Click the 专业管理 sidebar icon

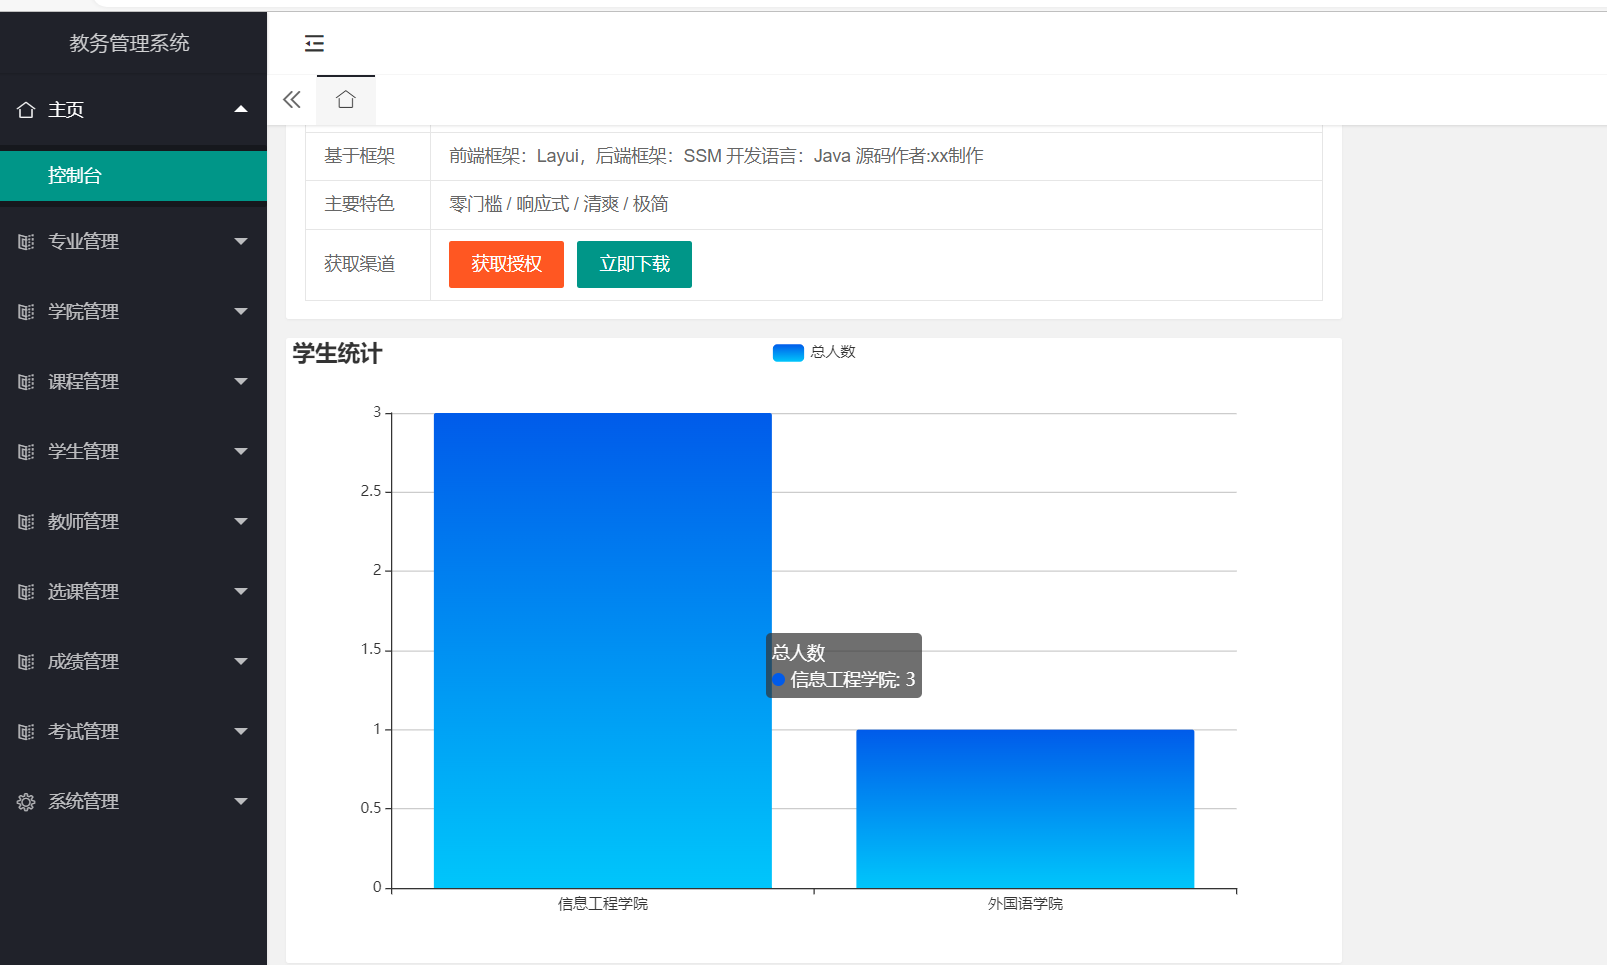click(26, 241)
